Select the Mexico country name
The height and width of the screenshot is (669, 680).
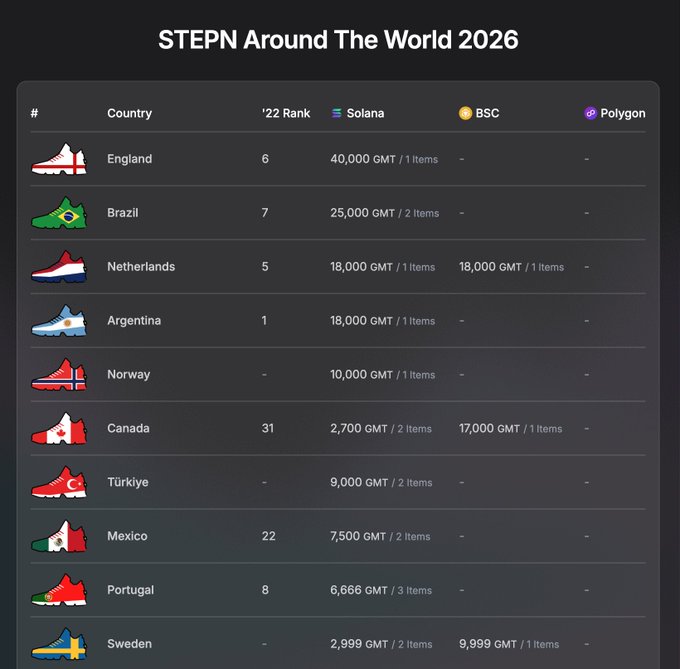[x=127, y=536]
